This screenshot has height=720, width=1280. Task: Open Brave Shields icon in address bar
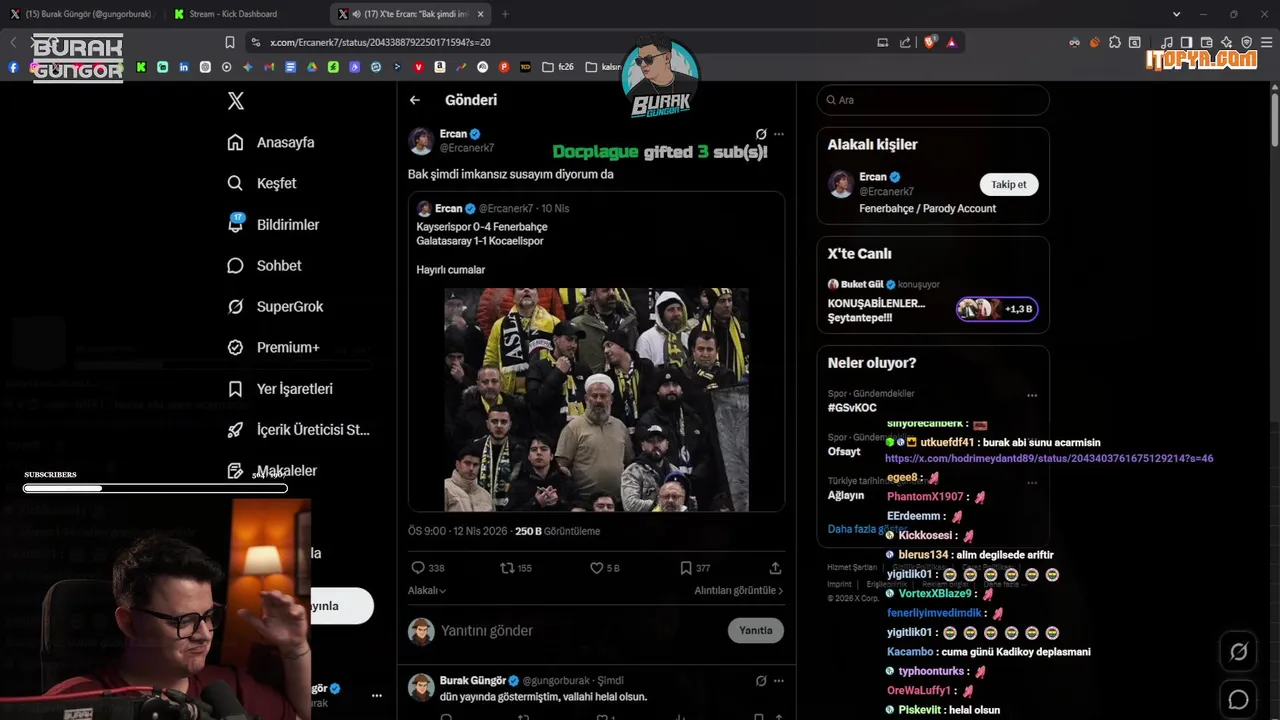(x=929, y=42)
